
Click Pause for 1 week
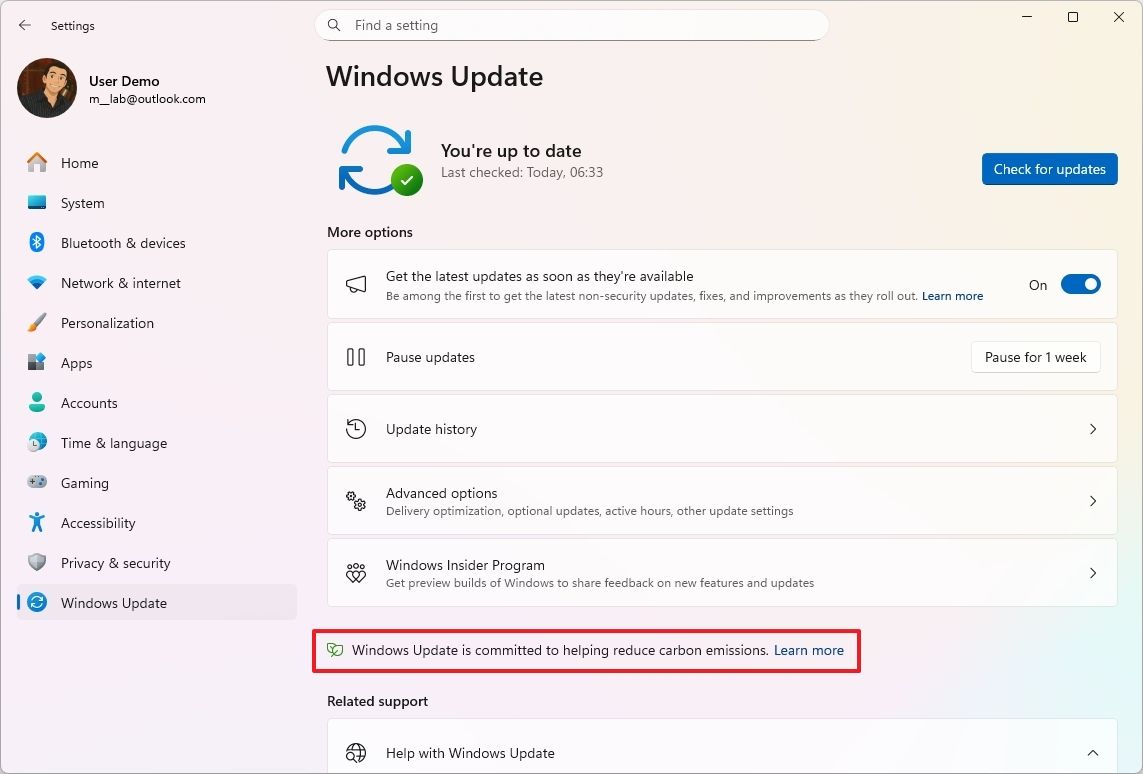(1035, 357)
